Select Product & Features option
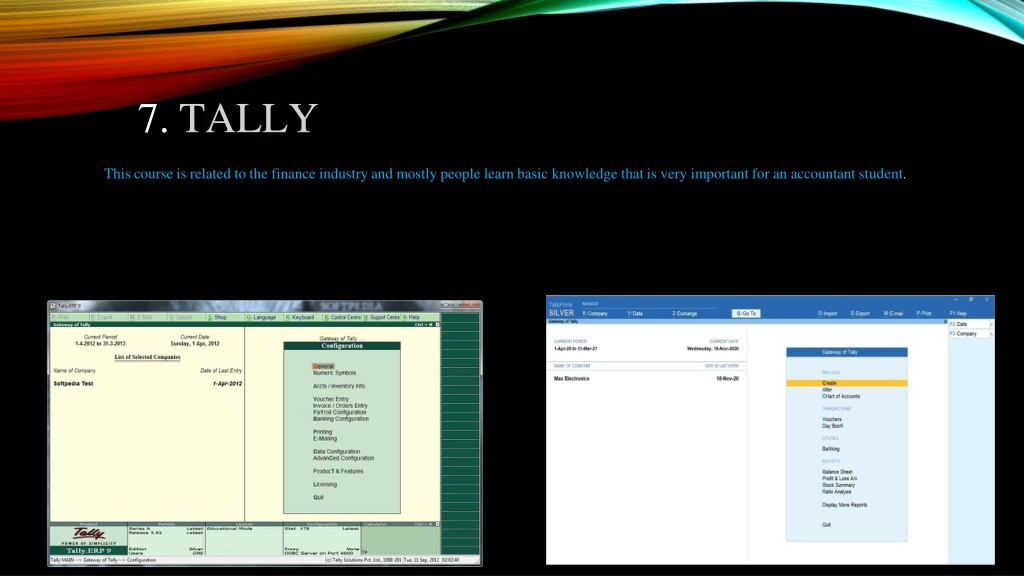 (x=338, y=471)
